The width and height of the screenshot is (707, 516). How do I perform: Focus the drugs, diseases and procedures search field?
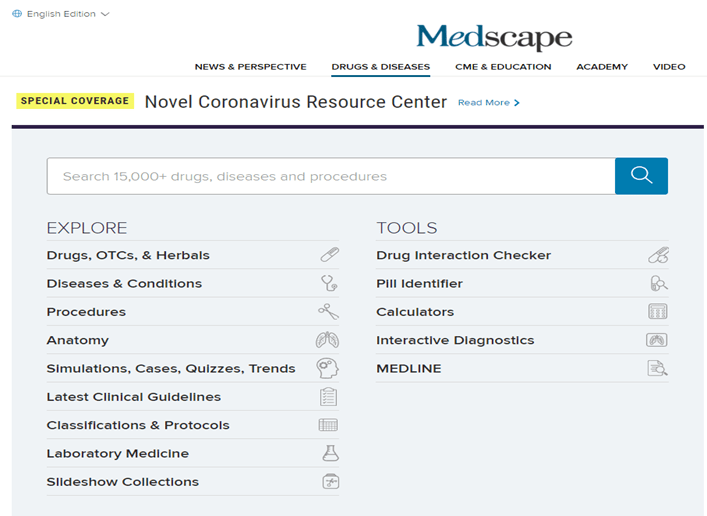(x=331, y=176)
